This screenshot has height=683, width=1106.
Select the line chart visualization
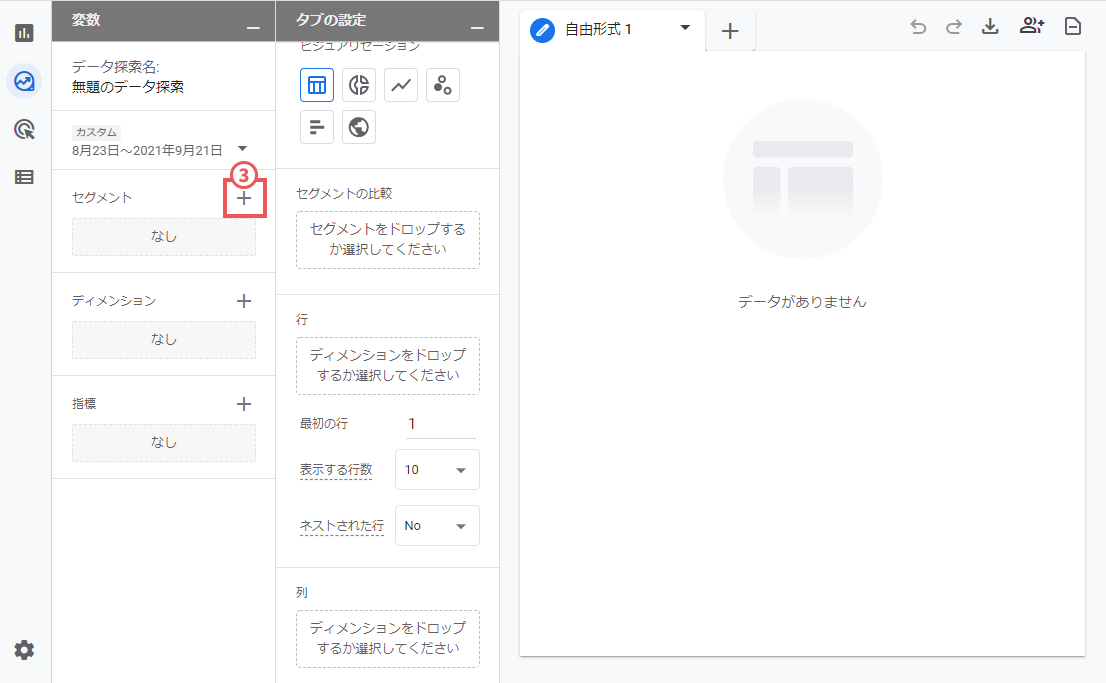click(x=401, y=85)
